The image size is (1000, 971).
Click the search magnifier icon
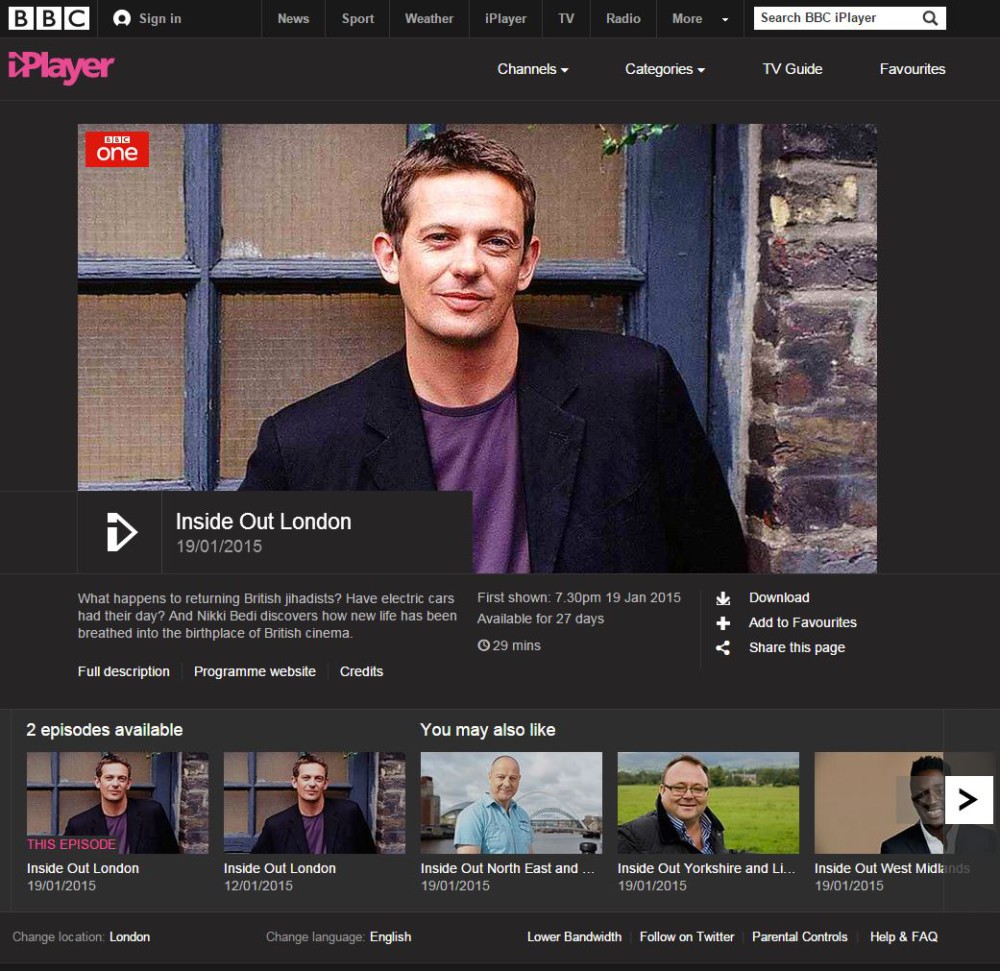point(929,18)
